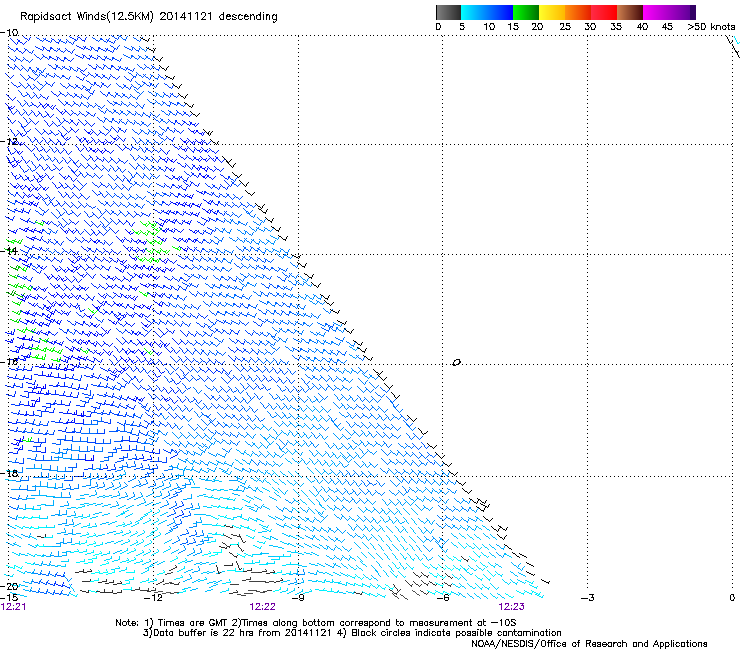Click the '25' label under the color scale
The image size is (740, 650).
[565, 27]
